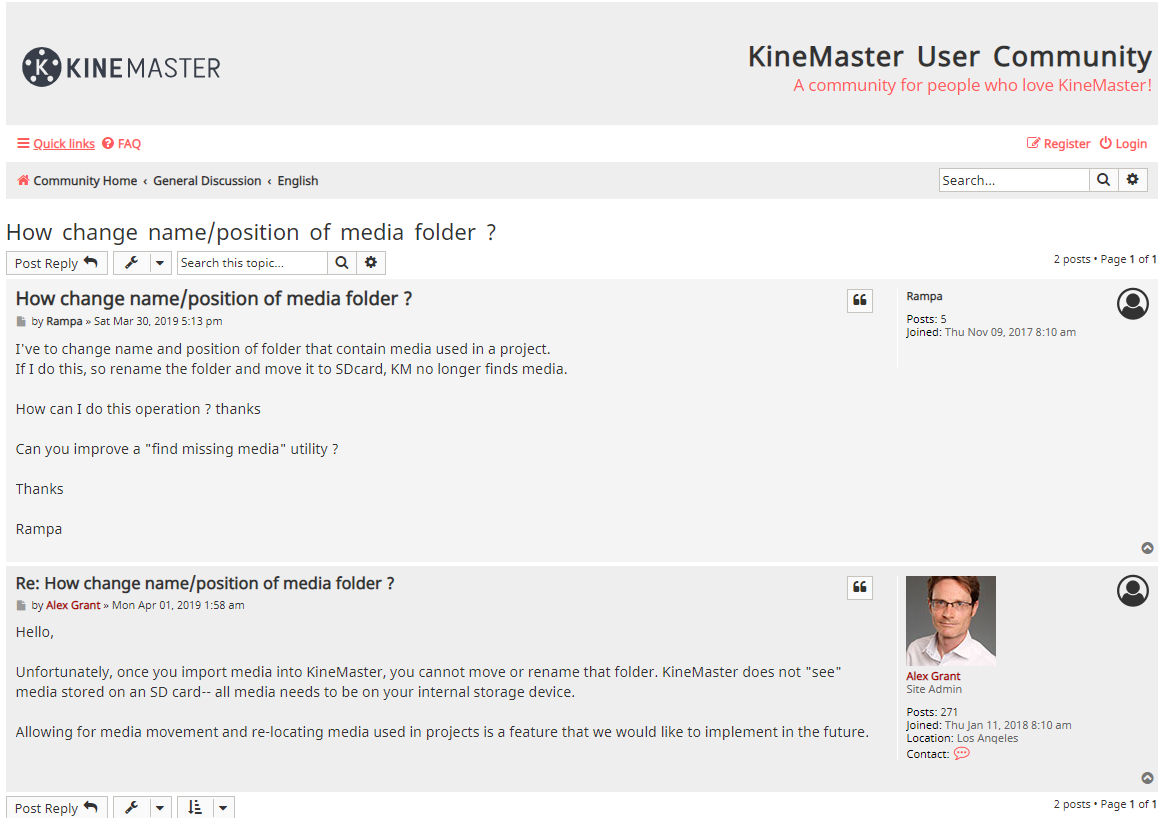Open Rampa's profile from the byline
1162x818 pixels.
coord(64,322)
